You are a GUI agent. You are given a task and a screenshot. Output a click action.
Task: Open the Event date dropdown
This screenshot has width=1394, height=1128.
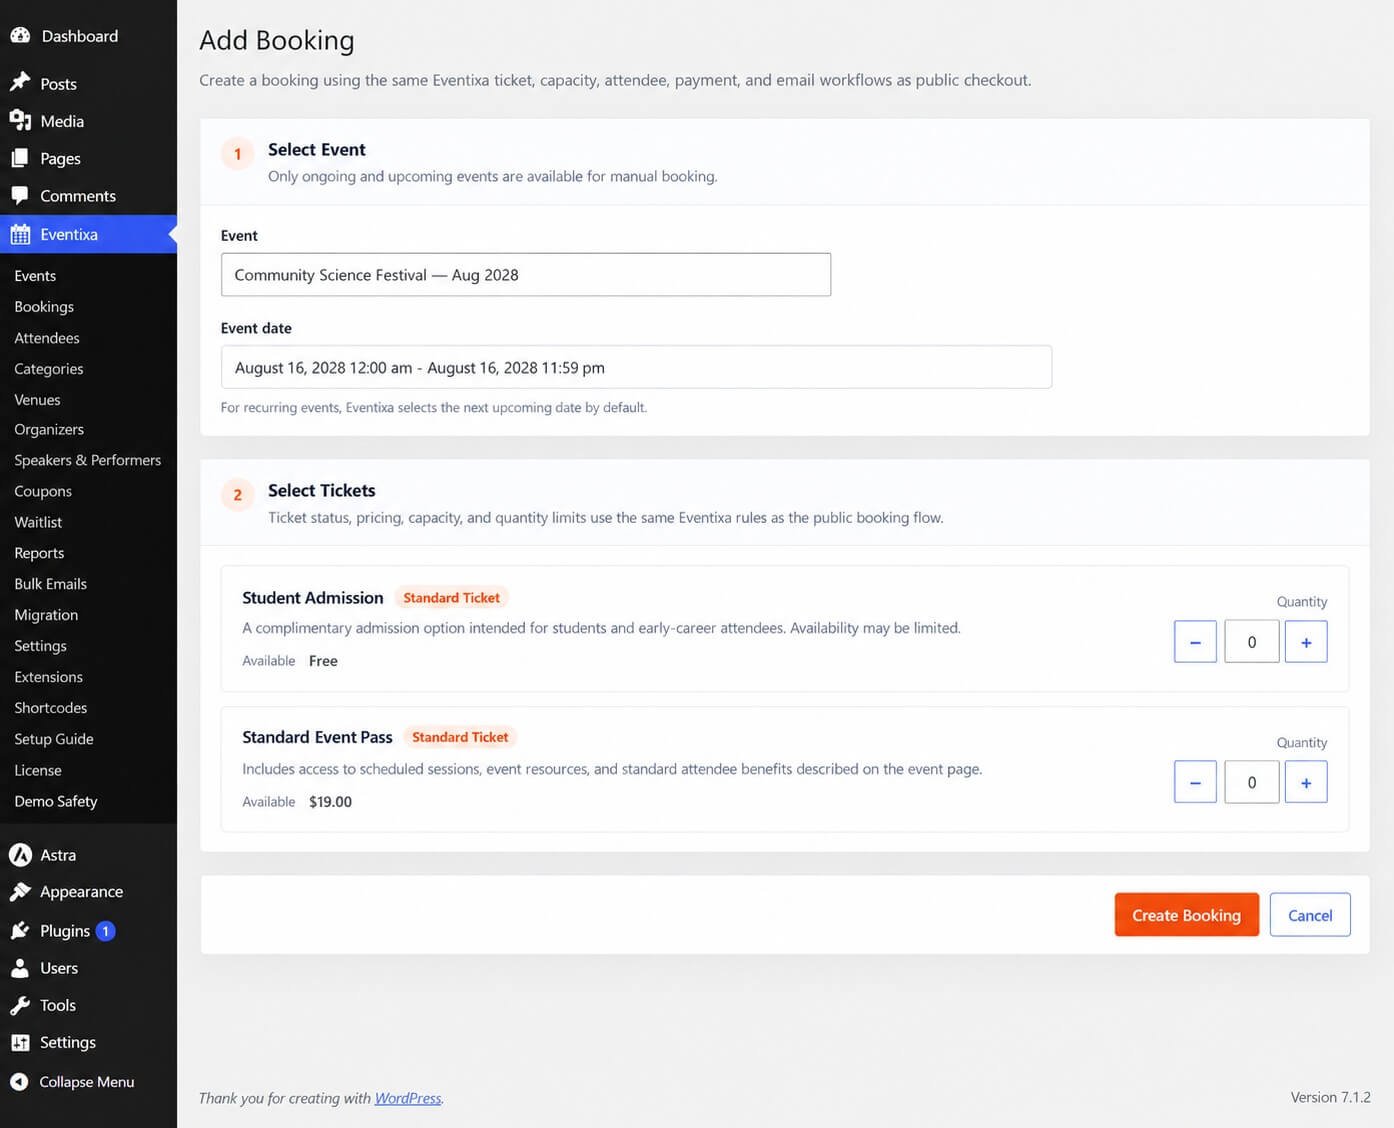tap(636, 367)
